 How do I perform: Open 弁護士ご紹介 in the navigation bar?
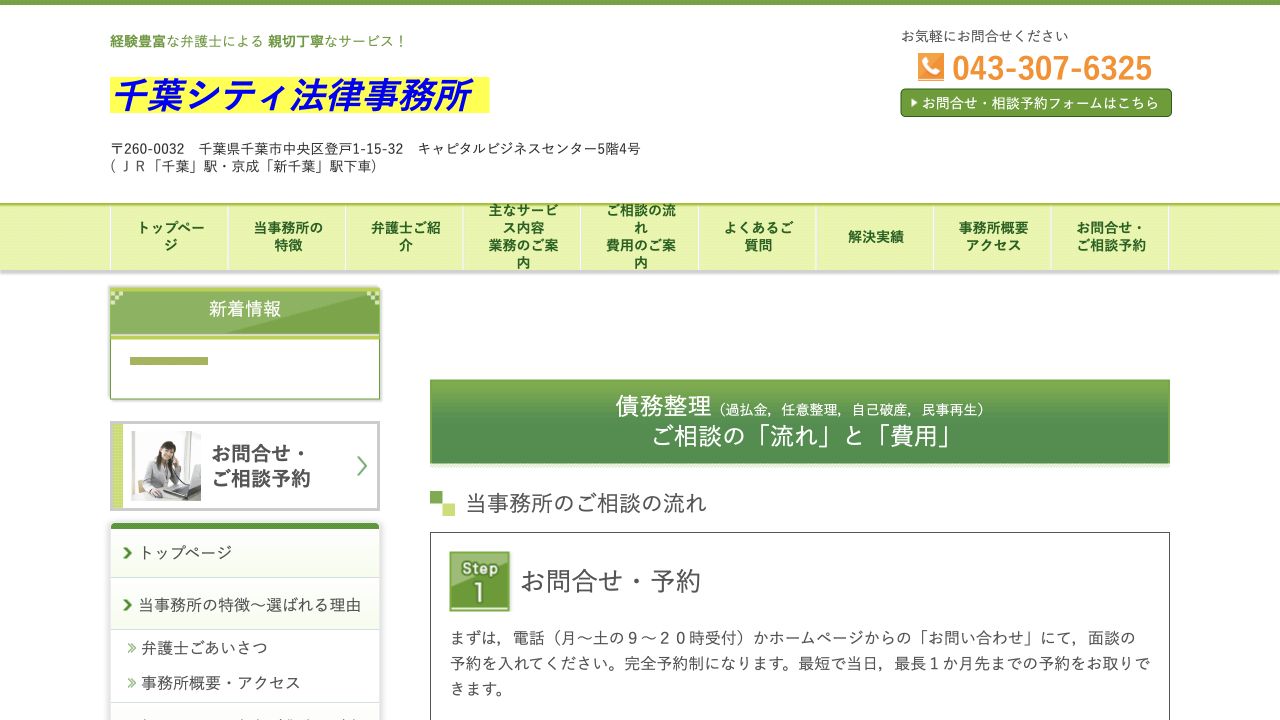tap(405, 237)
